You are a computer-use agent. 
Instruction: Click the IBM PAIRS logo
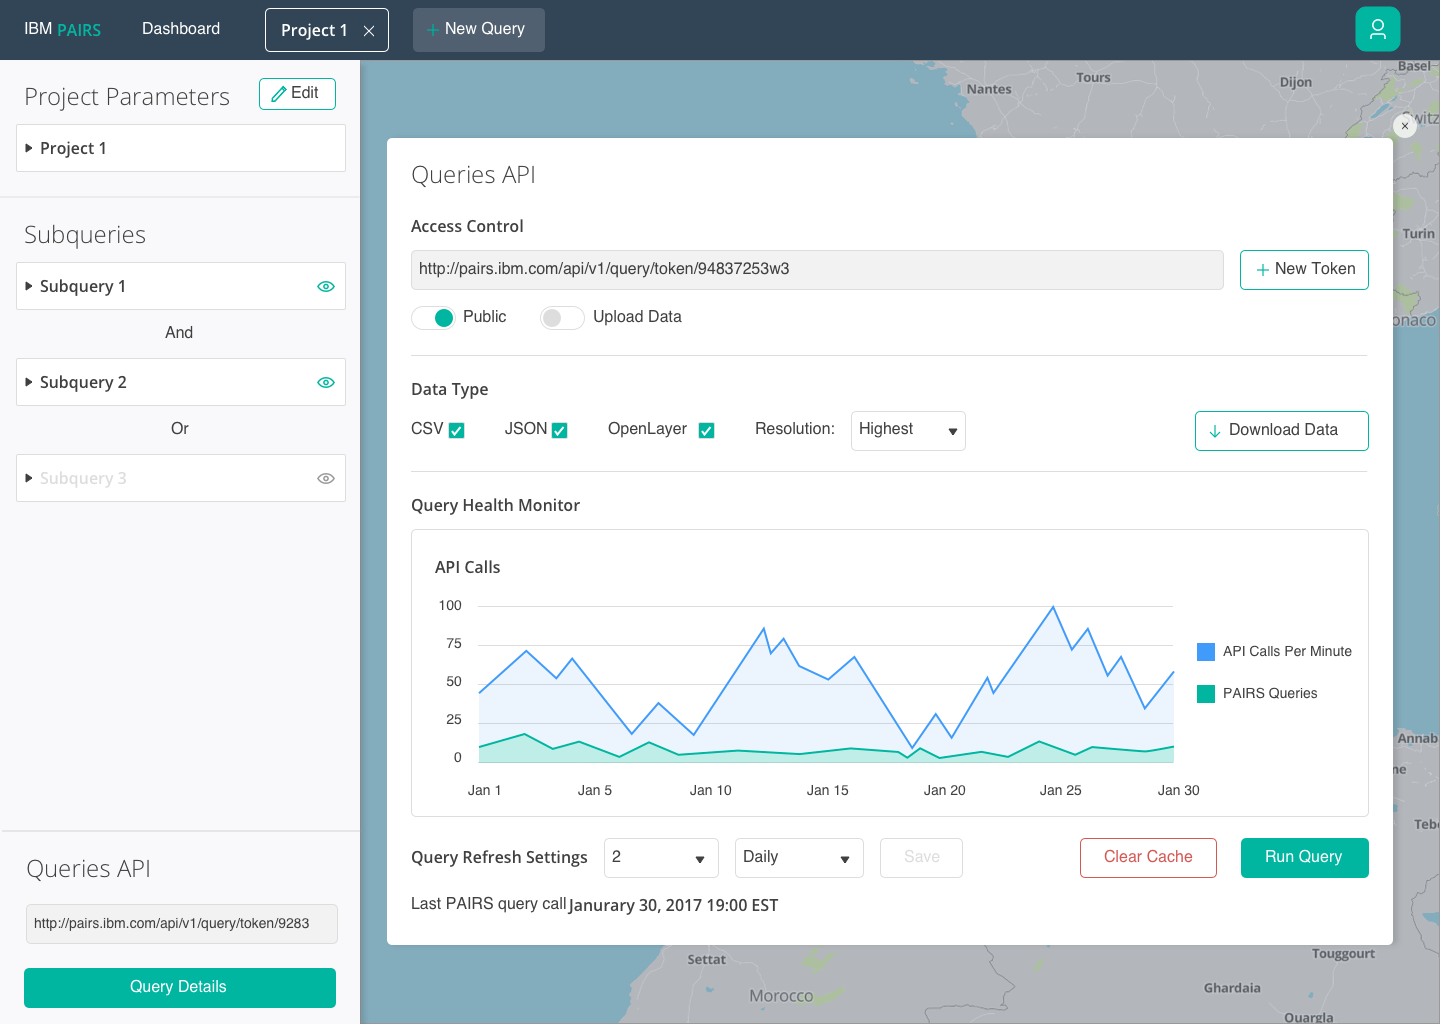point(63,29)
